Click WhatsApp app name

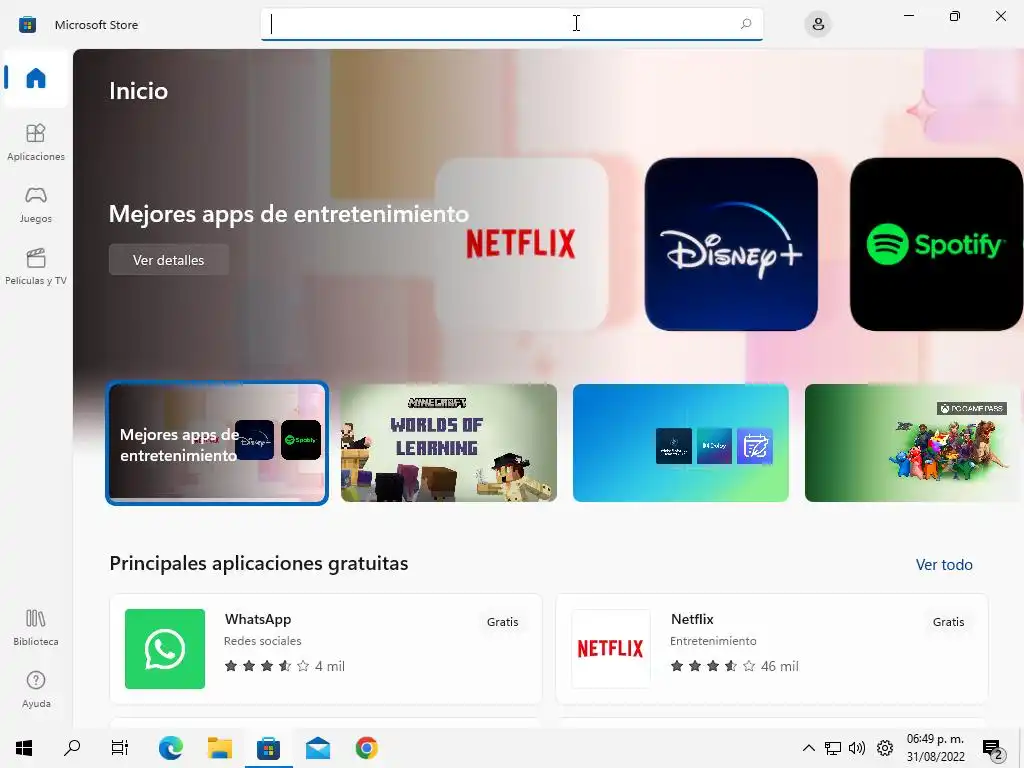(x=258, y=619)
